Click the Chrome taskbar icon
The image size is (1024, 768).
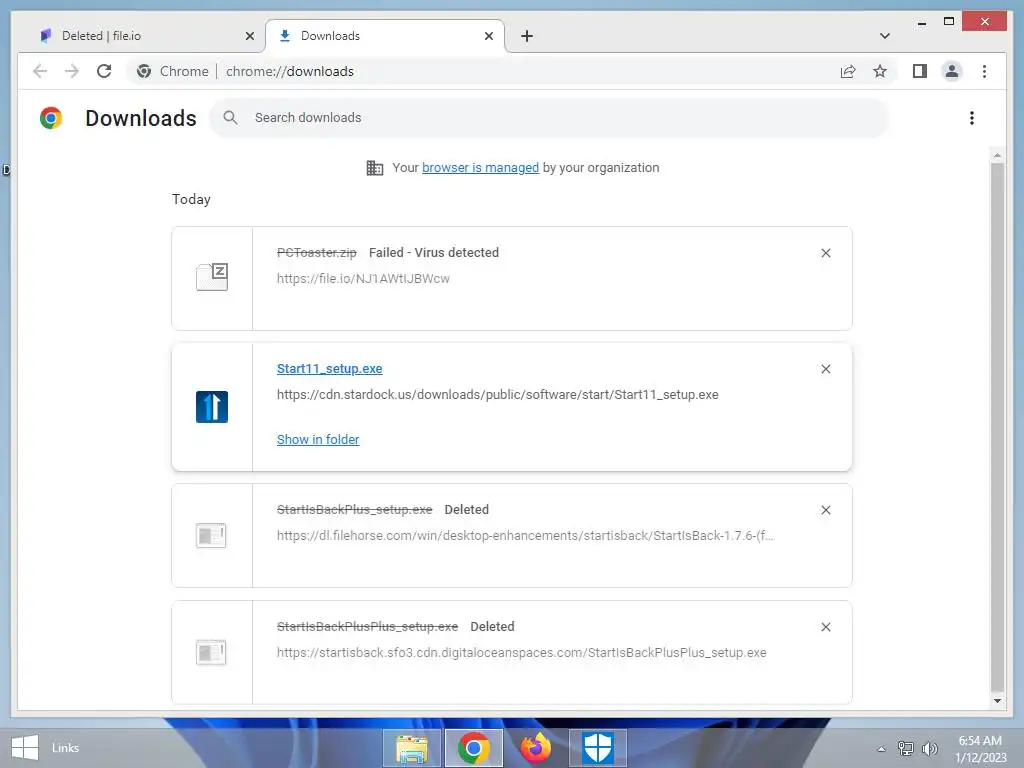point(474,748)
